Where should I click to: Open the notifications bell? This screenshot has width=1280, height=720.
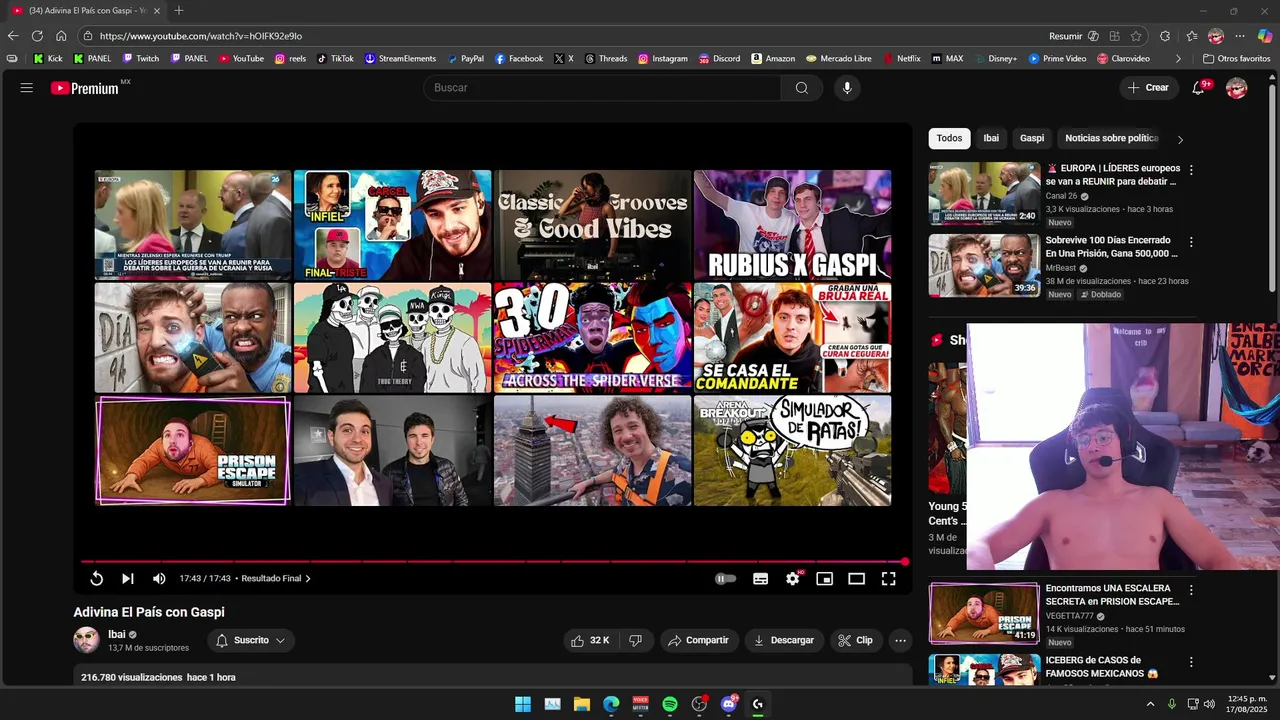pos(1198,88)
